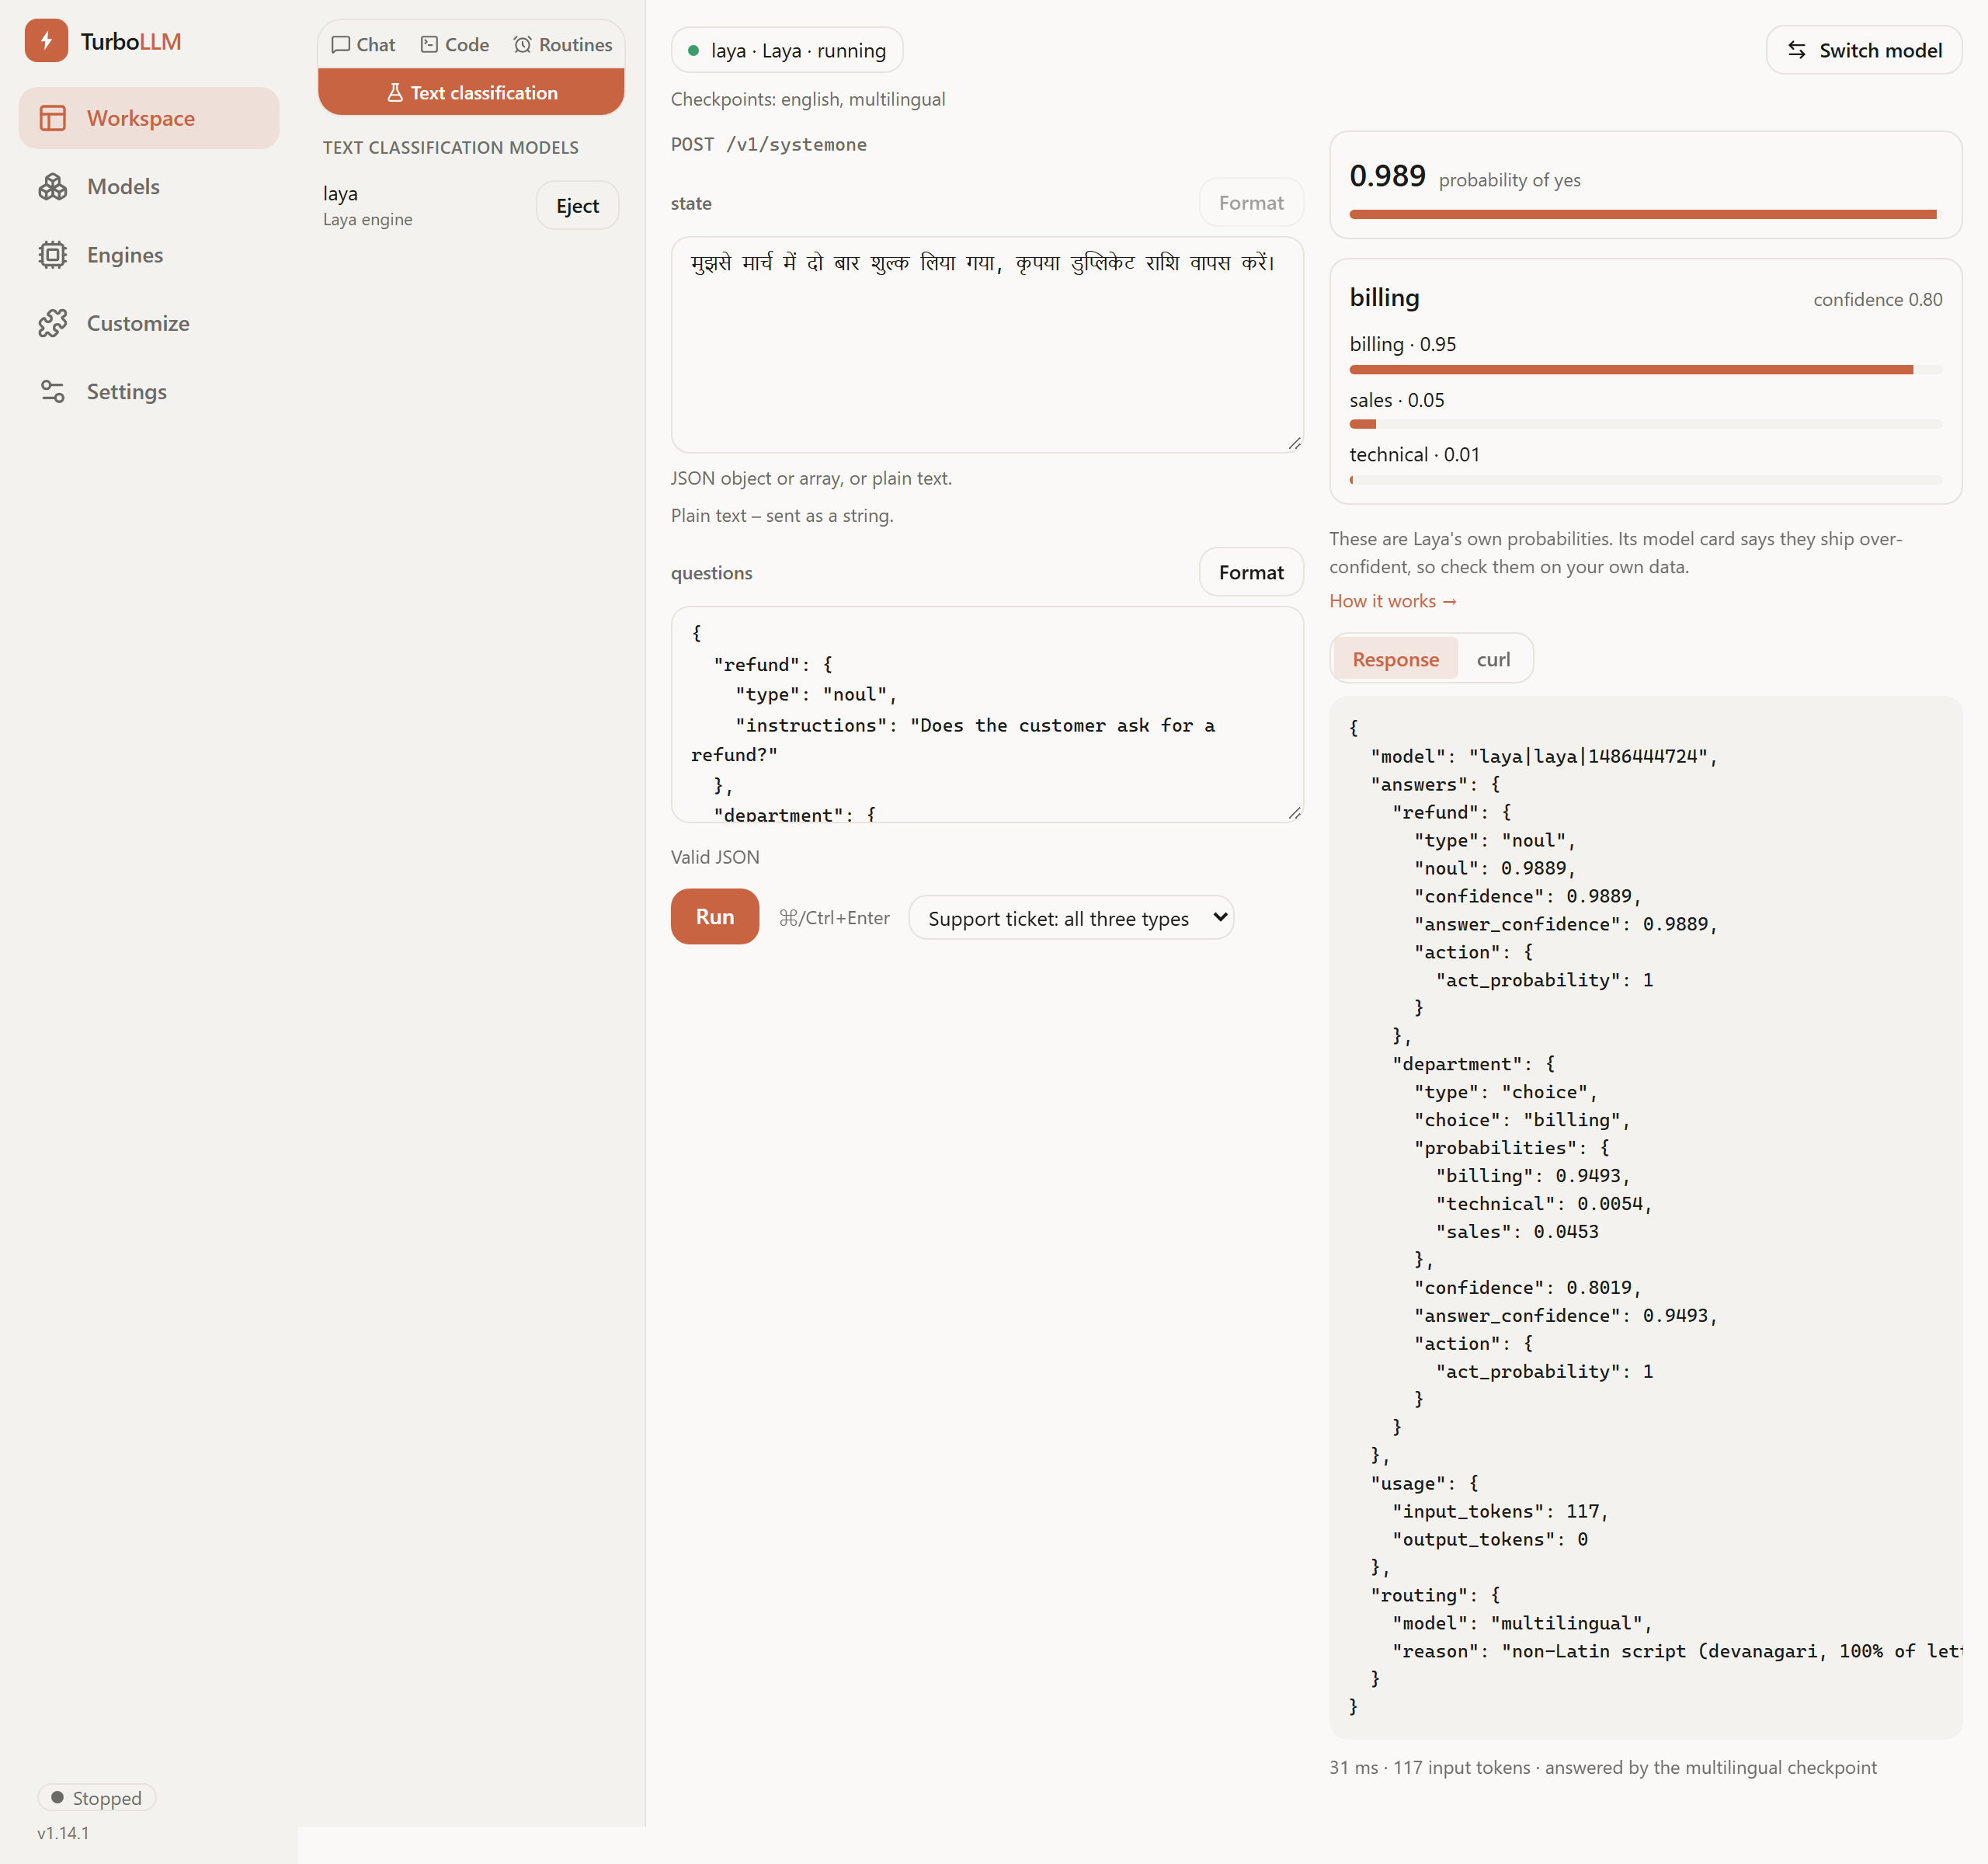Show the Response tab output
This screenshot has width=1988, height=1864.
point(1395,659)
